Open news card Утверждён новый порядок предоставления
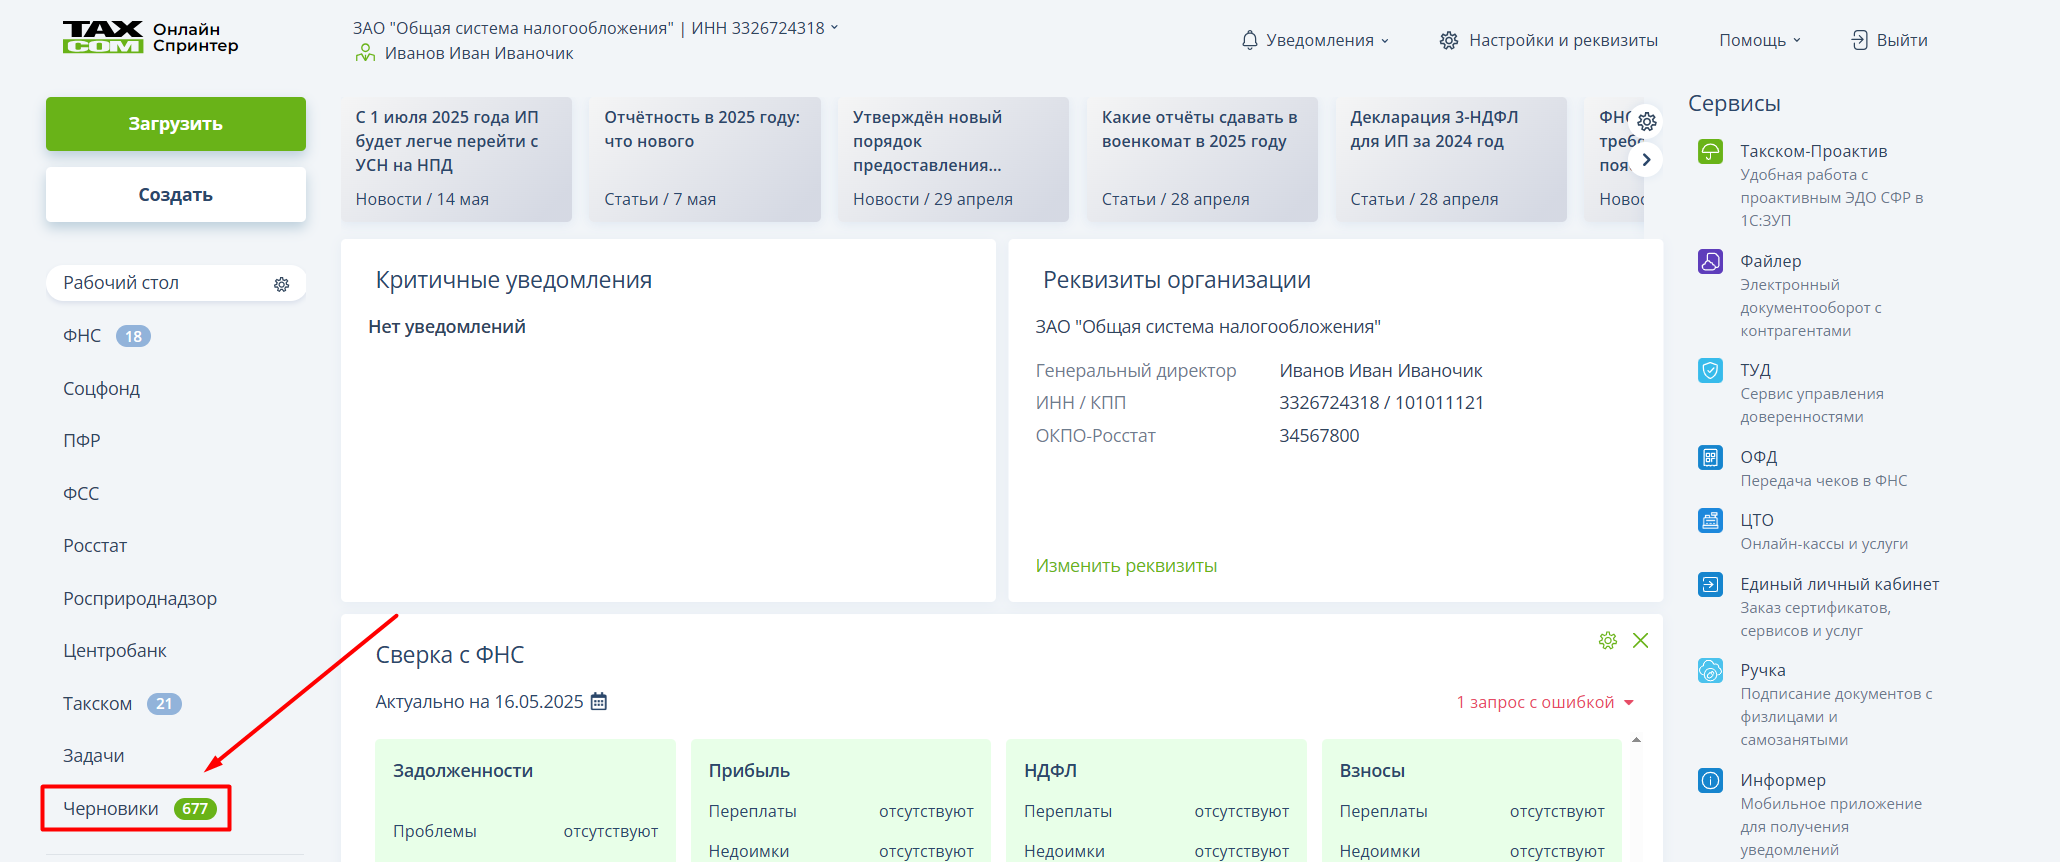The height and width of the screenshot is (862, 2060). [954, 159]
